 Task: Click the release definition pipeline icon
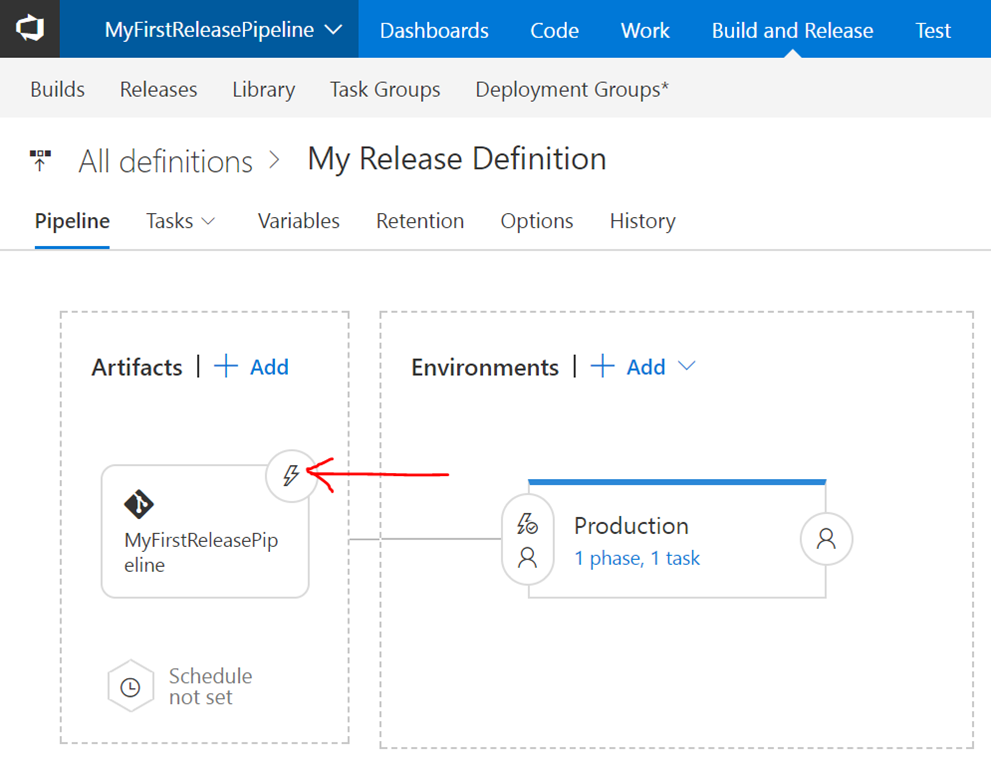click(40, 161)
